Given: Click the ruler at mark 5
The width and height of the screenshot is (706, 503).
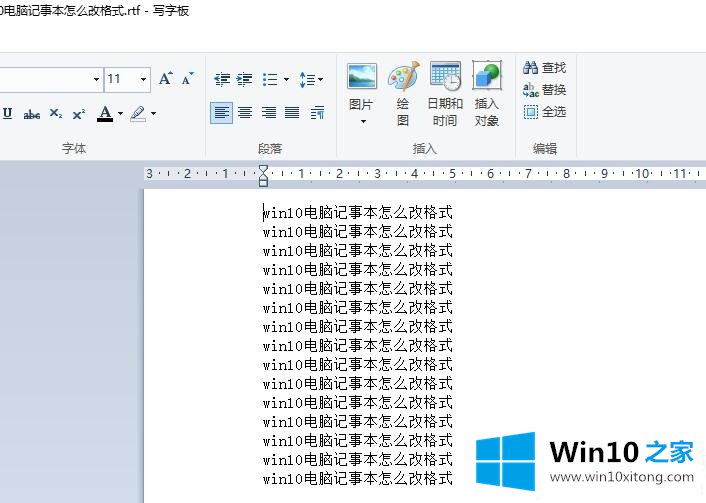Looking at the screenshot, I should tap(452, 173).
